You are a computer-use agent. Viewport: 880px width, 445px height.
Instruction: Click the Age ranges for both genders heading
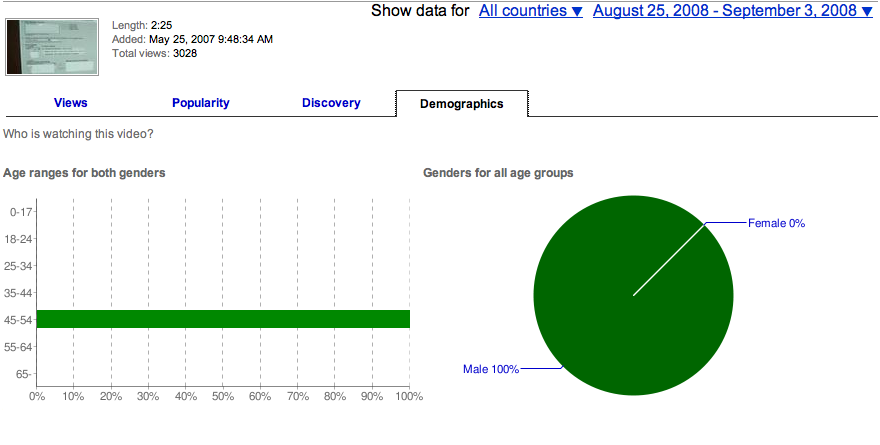[x=84, y=173]
